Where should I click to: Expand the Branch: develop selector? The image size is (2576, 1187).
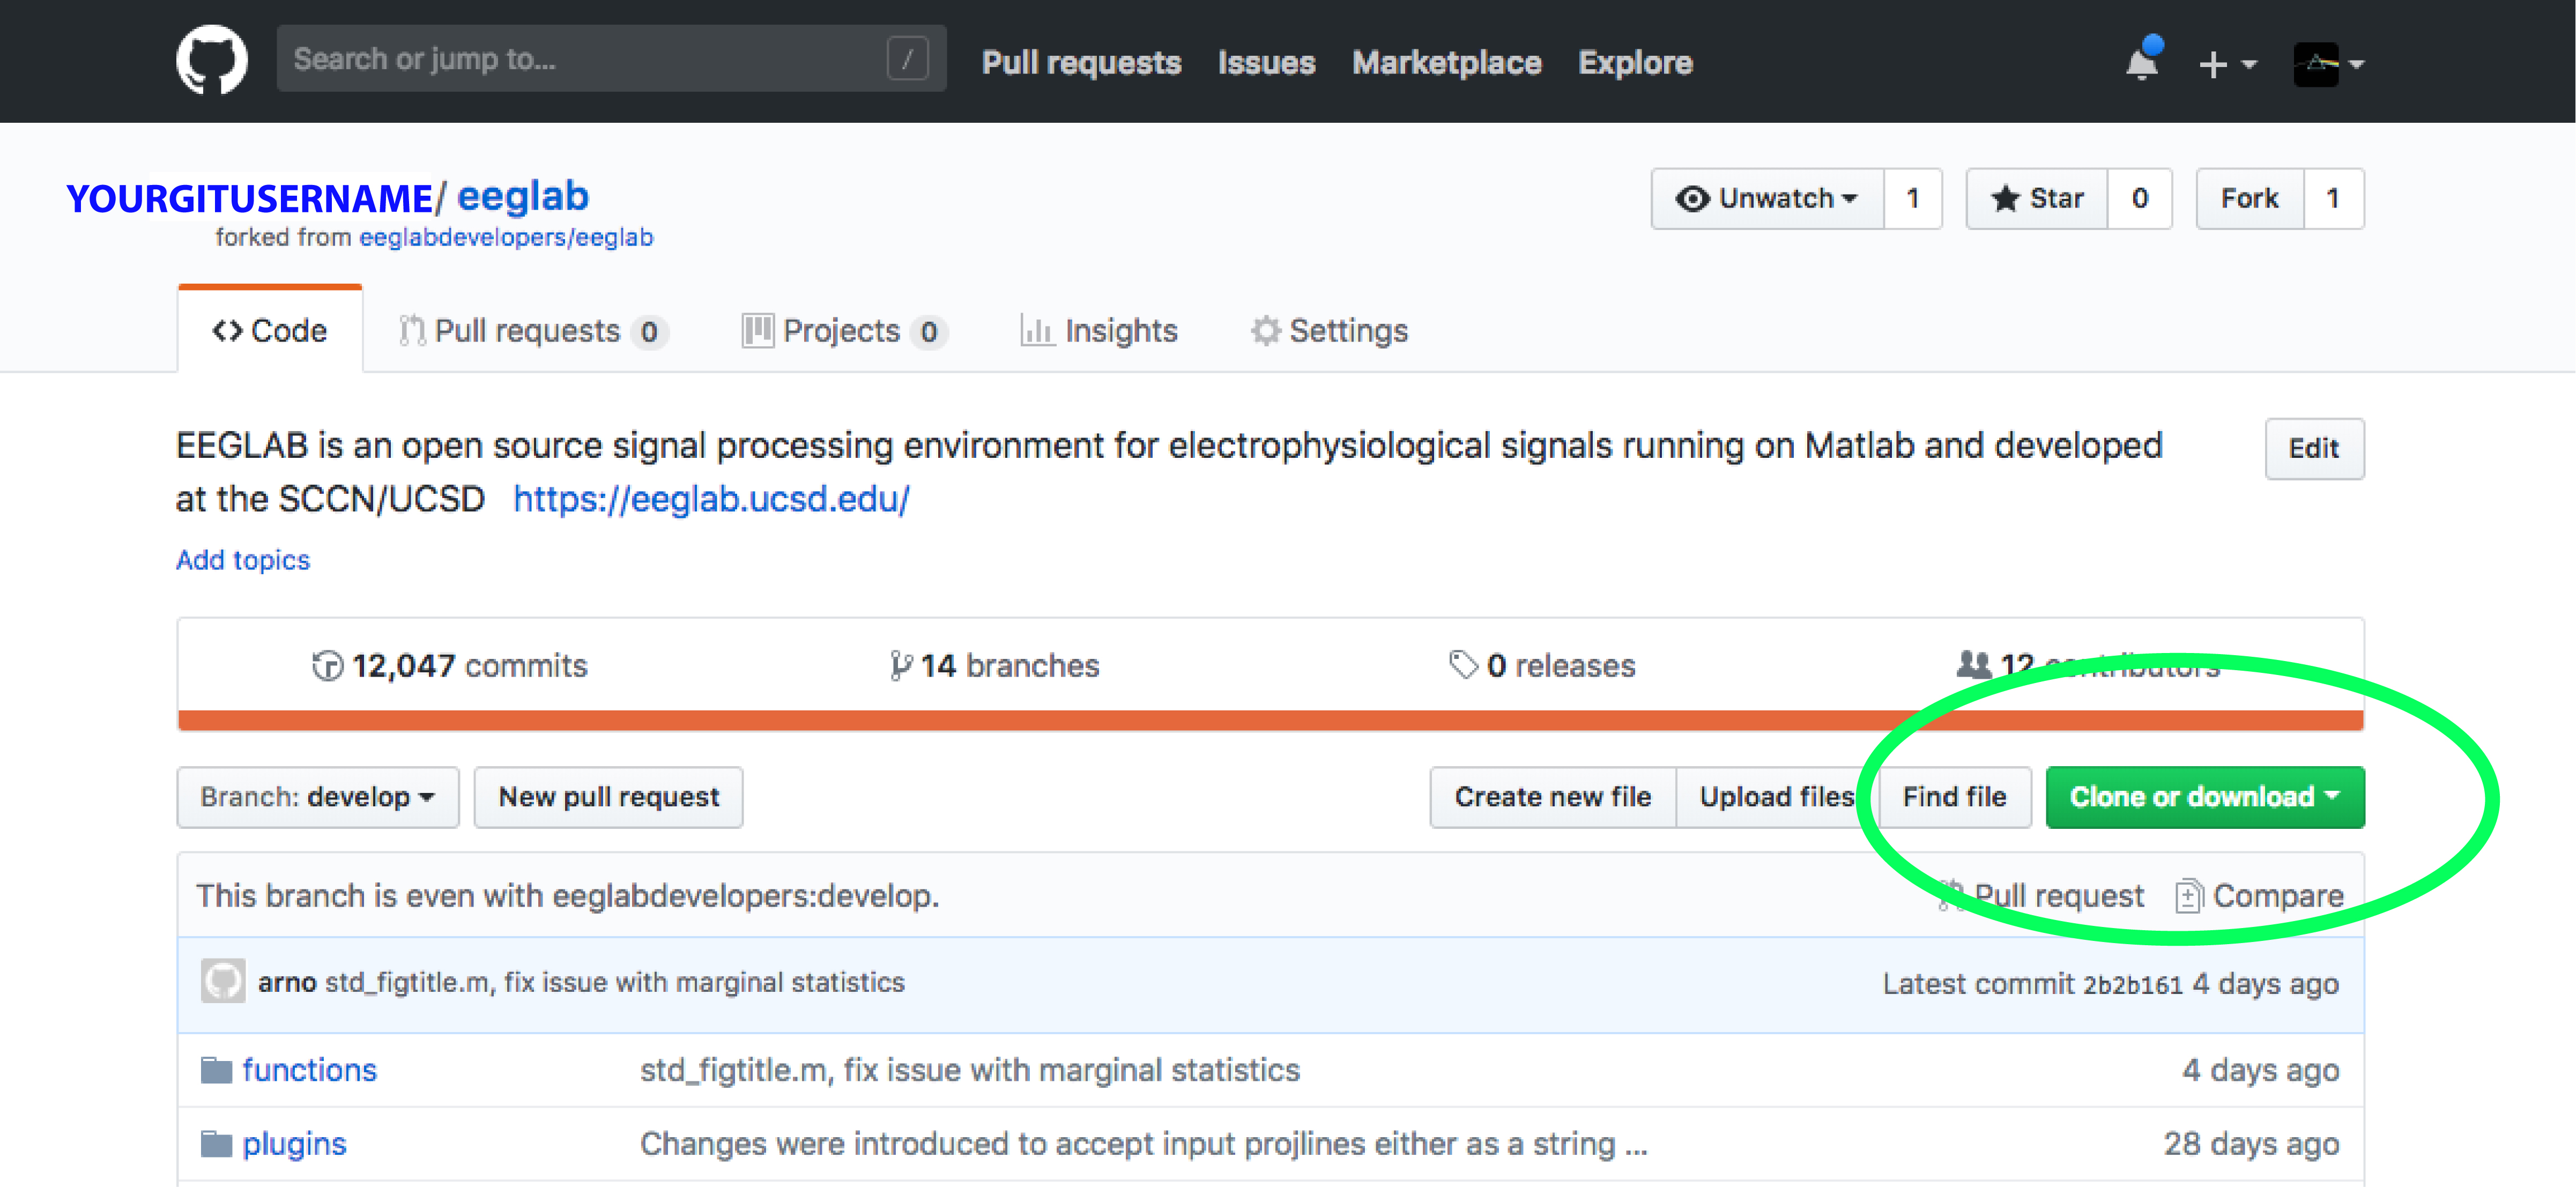click(317, 797)
